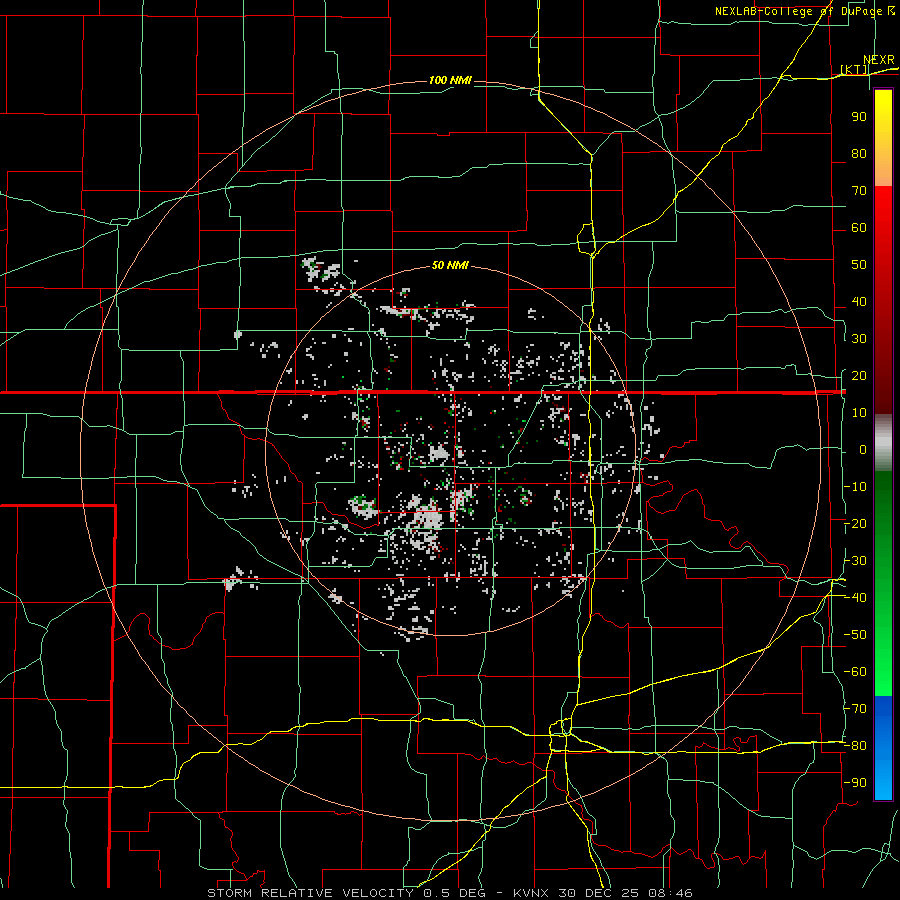
Task: Select the 100 NMI range ring label
Action: click(450, 80)
